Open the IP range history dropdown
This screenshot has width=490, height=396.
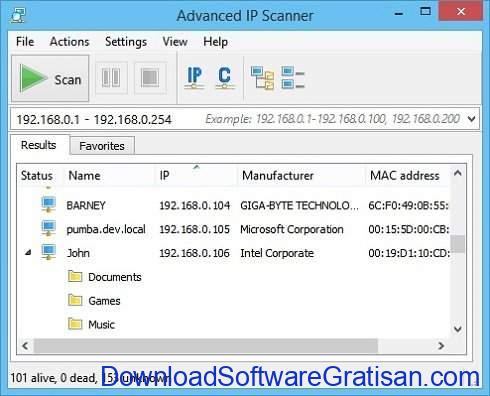(471, 119)
